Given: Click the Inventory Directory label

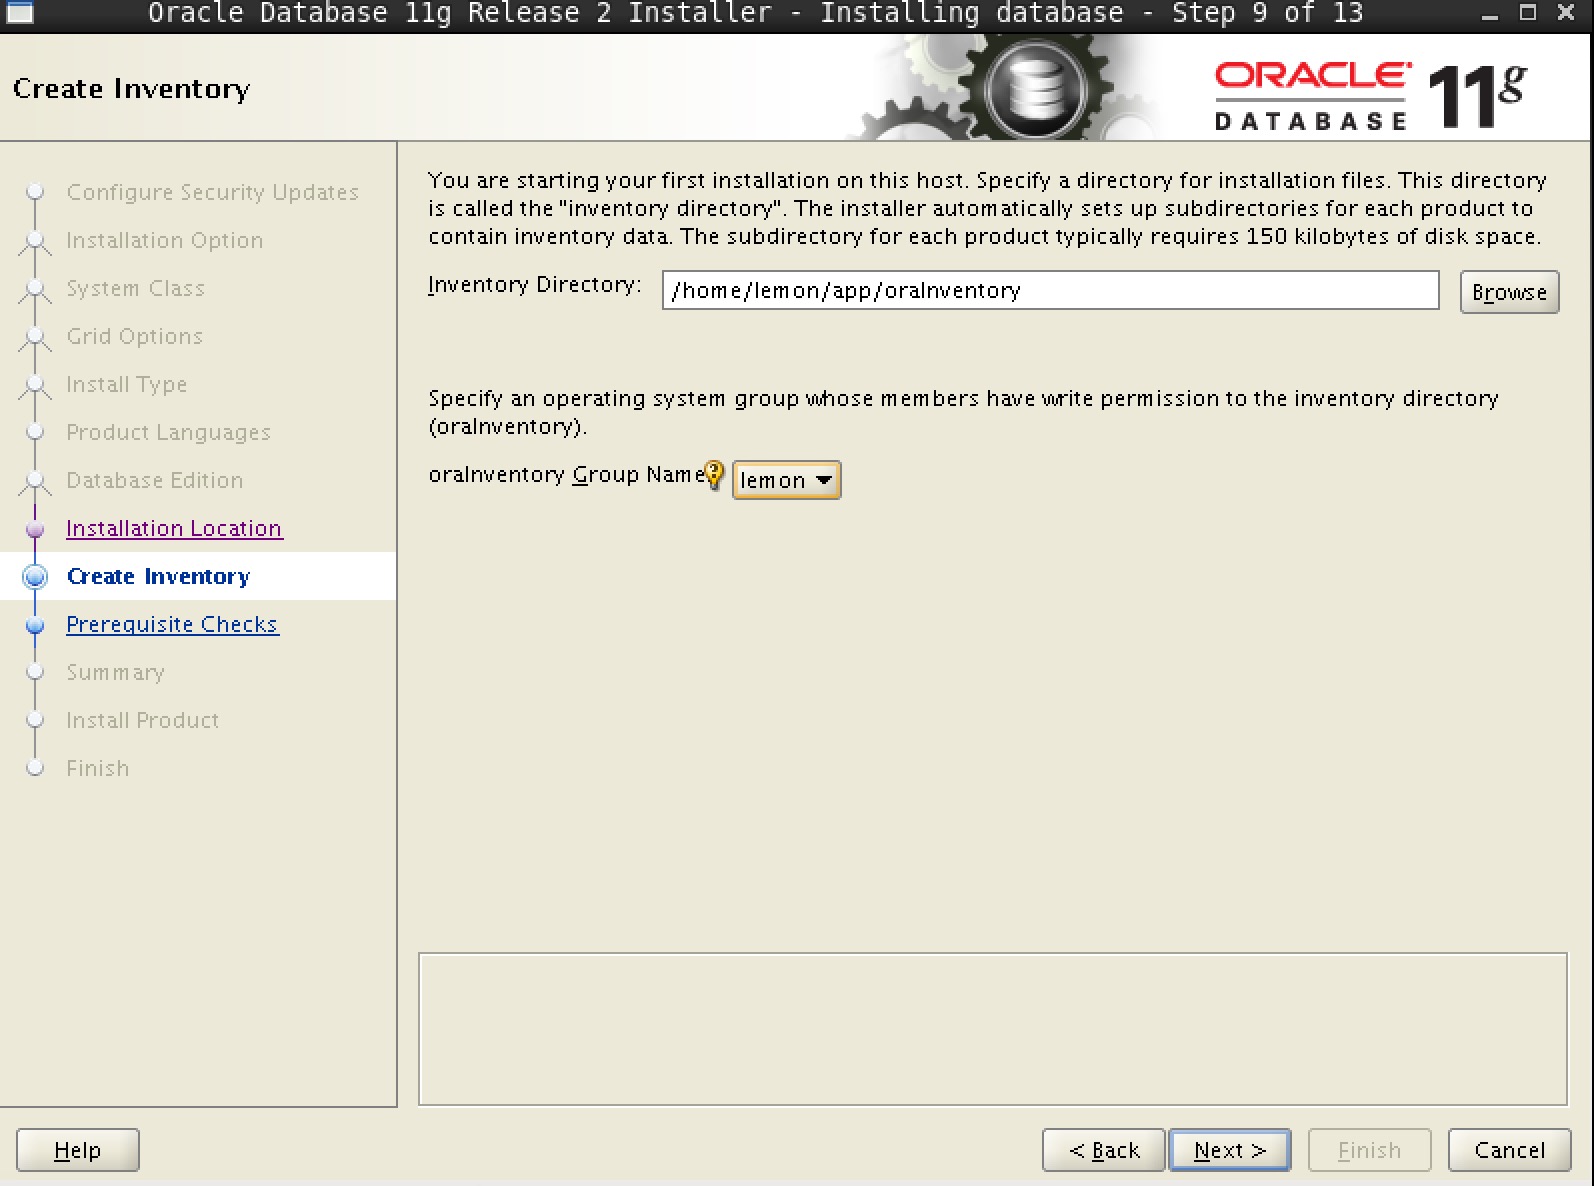Looking at the screenshot, I should 534,284.
